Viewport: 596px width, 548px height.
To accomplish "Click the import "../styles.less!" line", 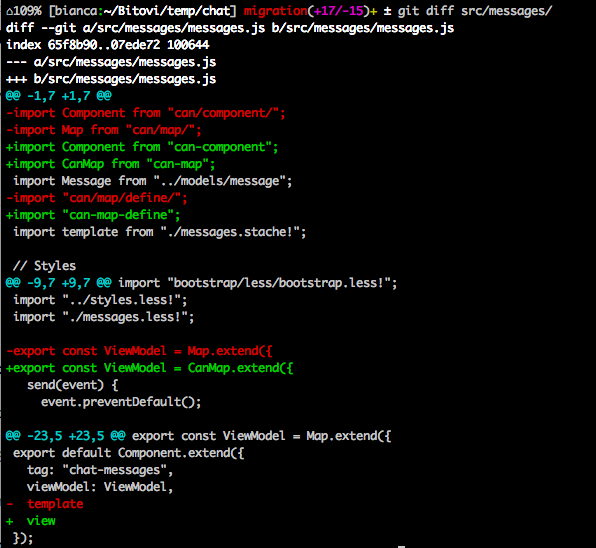I will pyautogui.click(x=100, y=300).
